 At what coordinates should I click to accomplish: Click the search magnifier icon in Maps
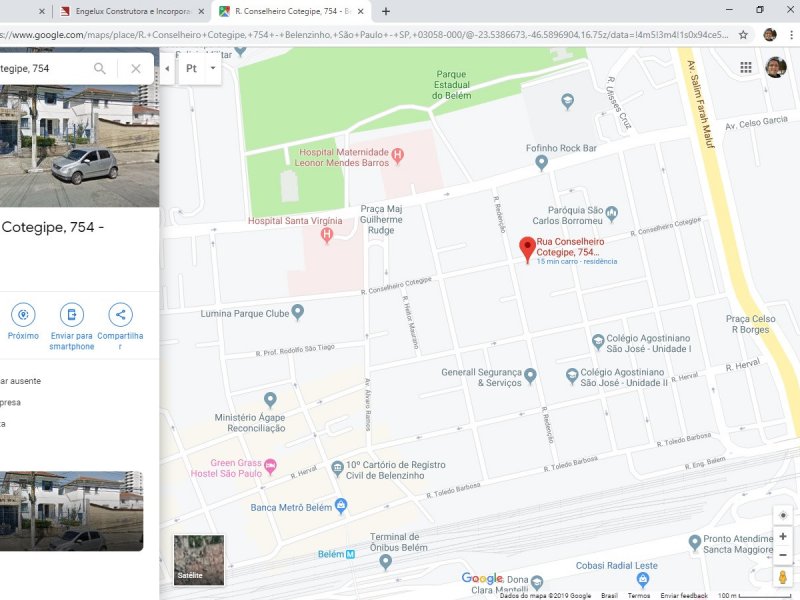click(99, 68)
